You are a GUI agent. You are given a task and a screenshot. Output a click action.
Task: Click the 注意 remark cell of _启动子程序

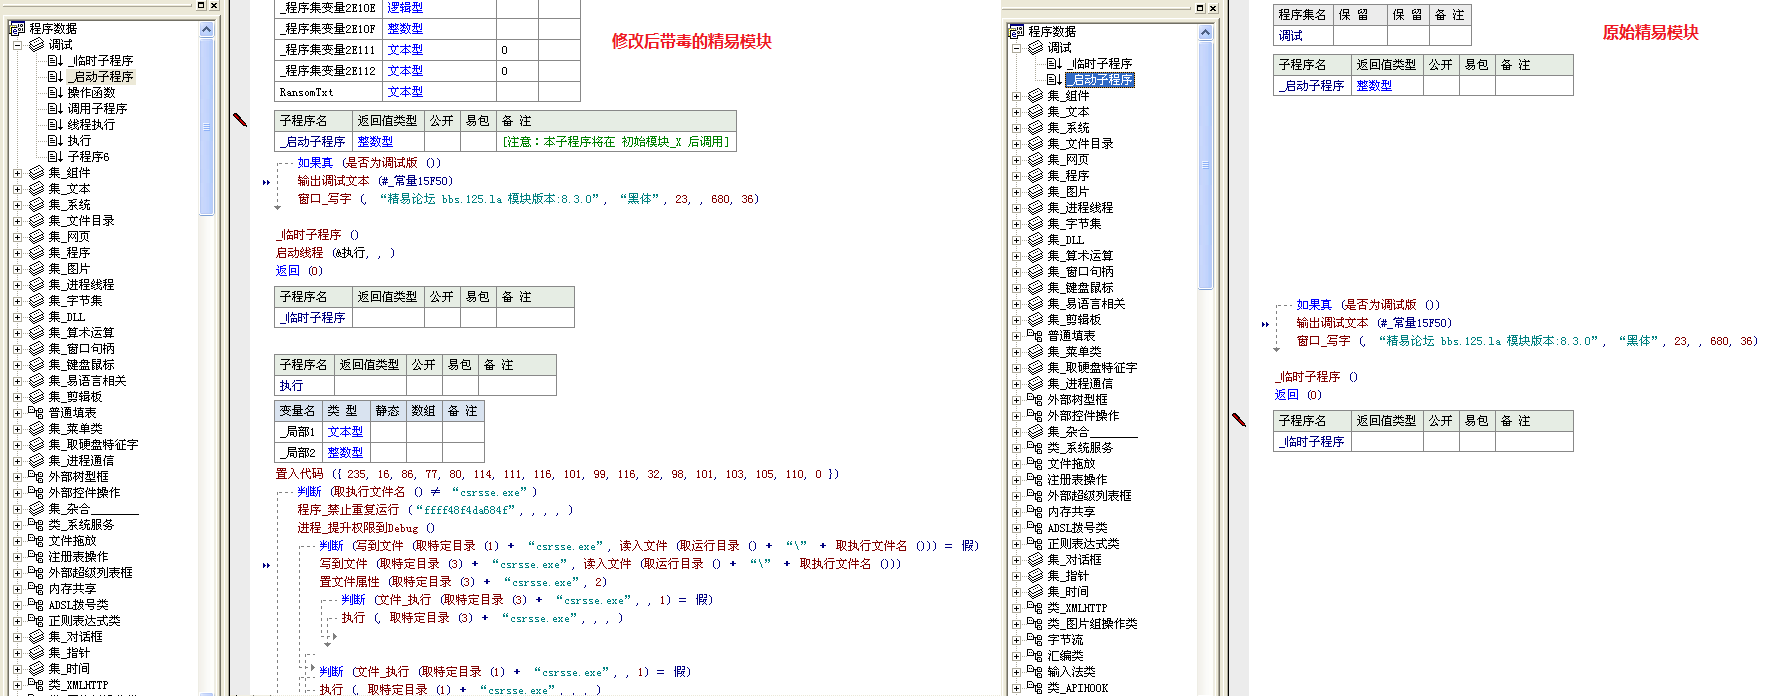tap(615, 142)
